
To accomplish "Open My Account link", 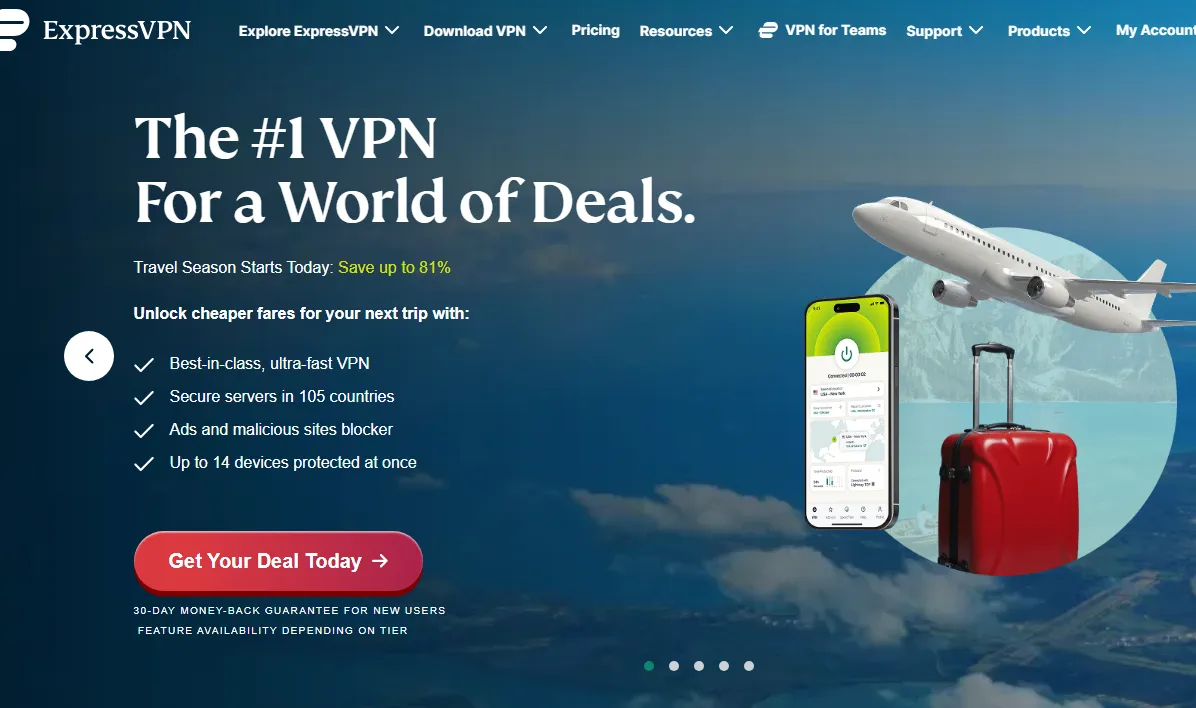I will (x=1156, y=31).
